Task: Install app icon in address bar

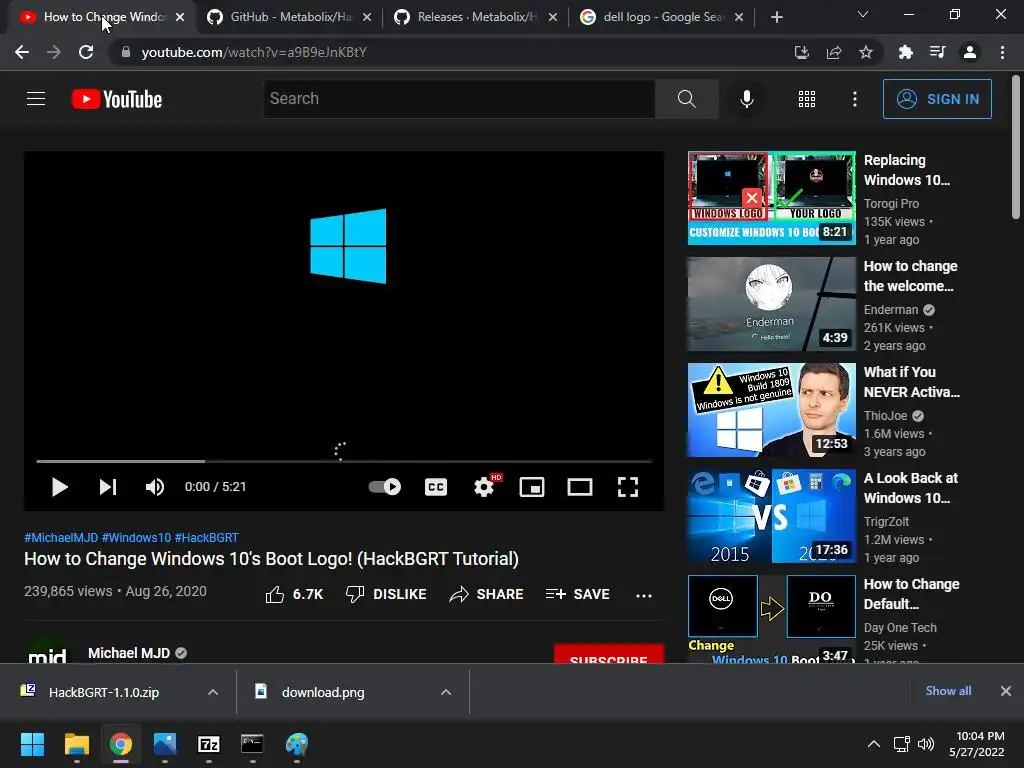Action: click(801, 52)
